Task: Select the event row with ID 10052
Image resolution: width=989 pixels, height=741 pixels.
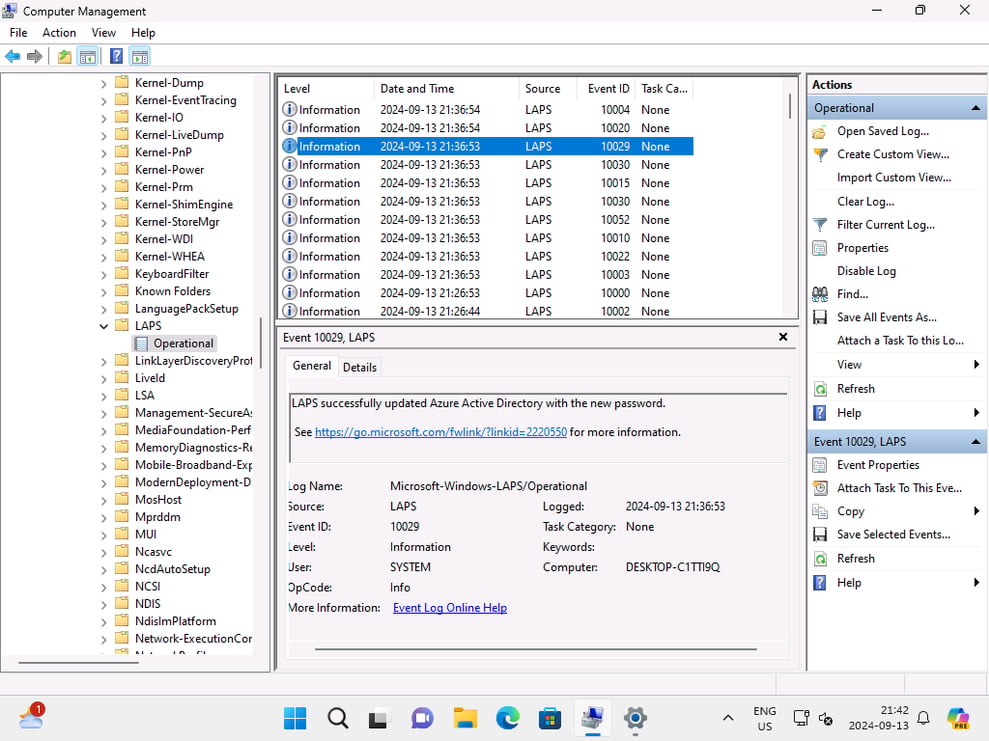Action: pyautogui.click(x=487, y=220)
